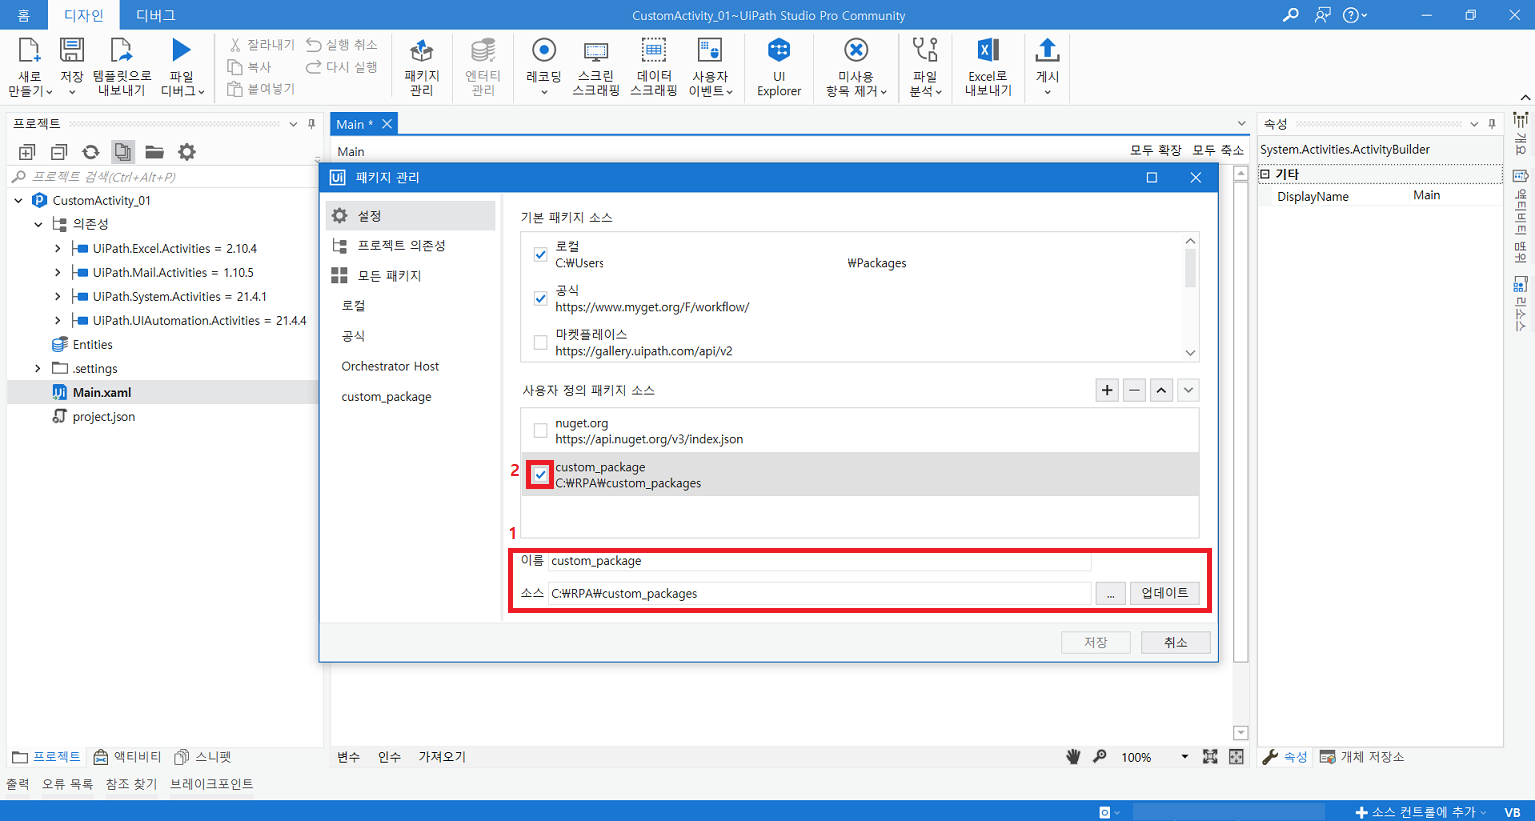The height and width of the screenshot is (821, 1535).
Task: Open the zoom percentage dropdown arrow
Action: [x=1184, y=757]
